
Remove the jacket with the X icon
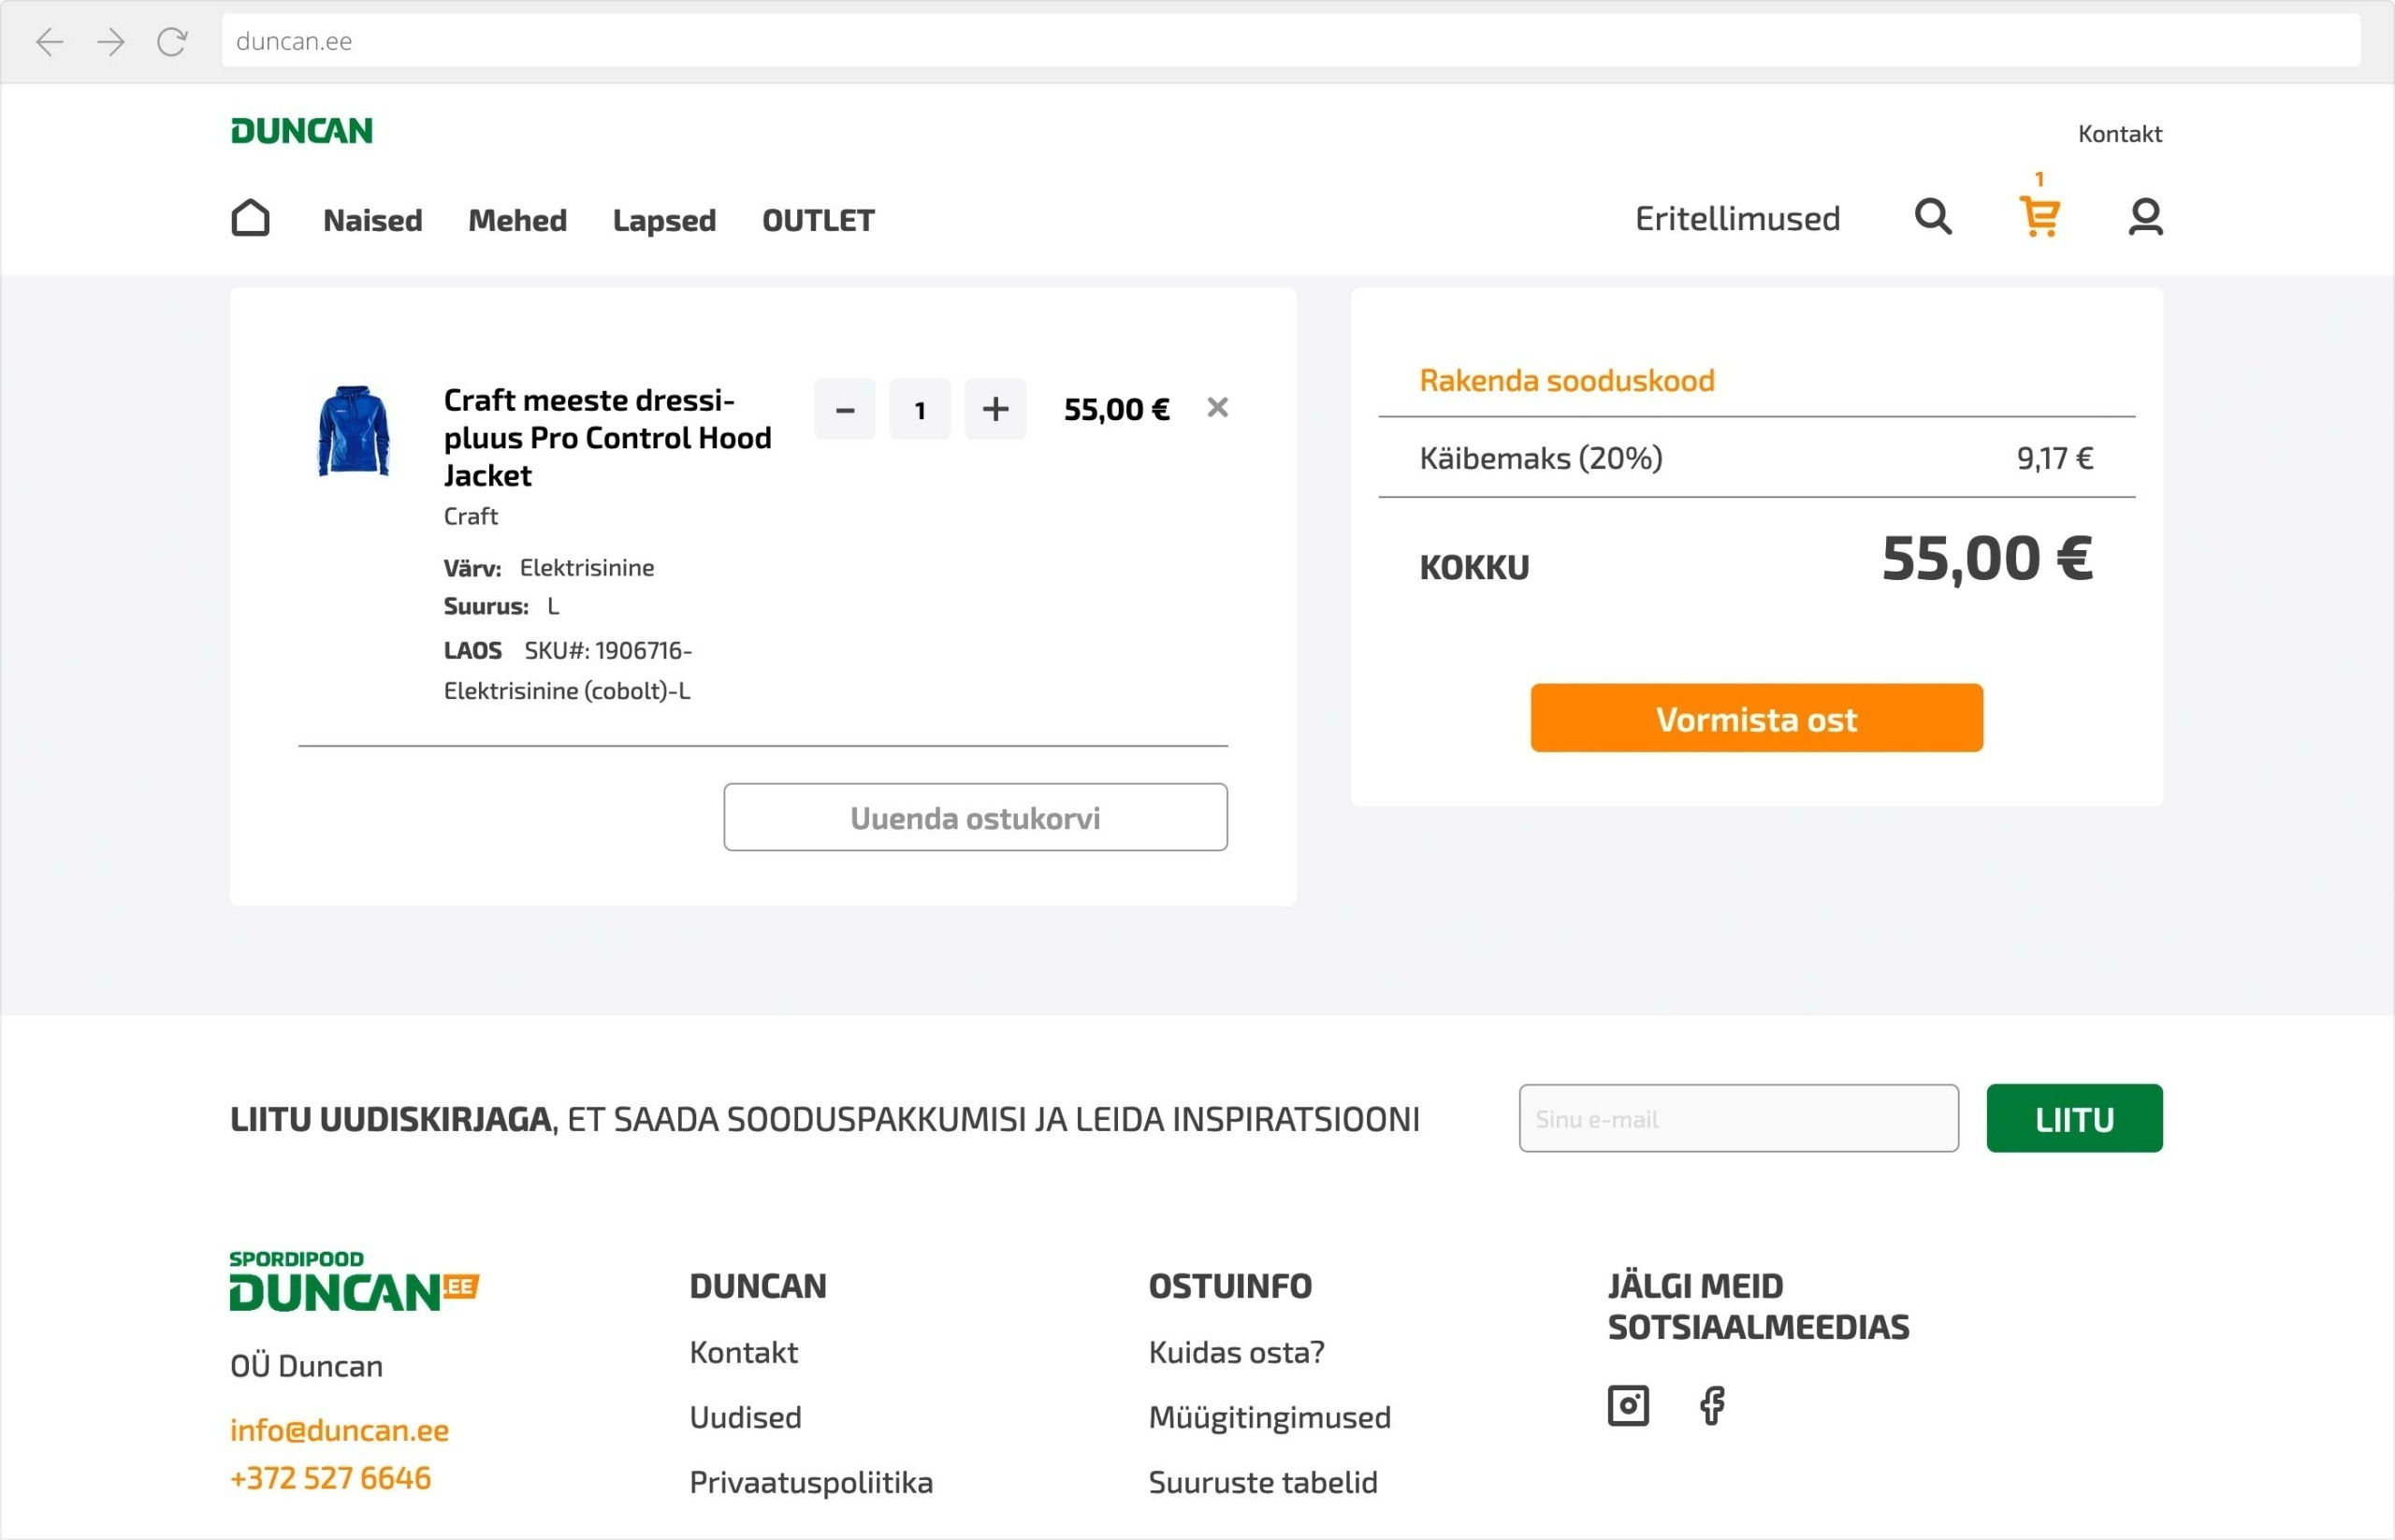click(x=1217, y=408)
